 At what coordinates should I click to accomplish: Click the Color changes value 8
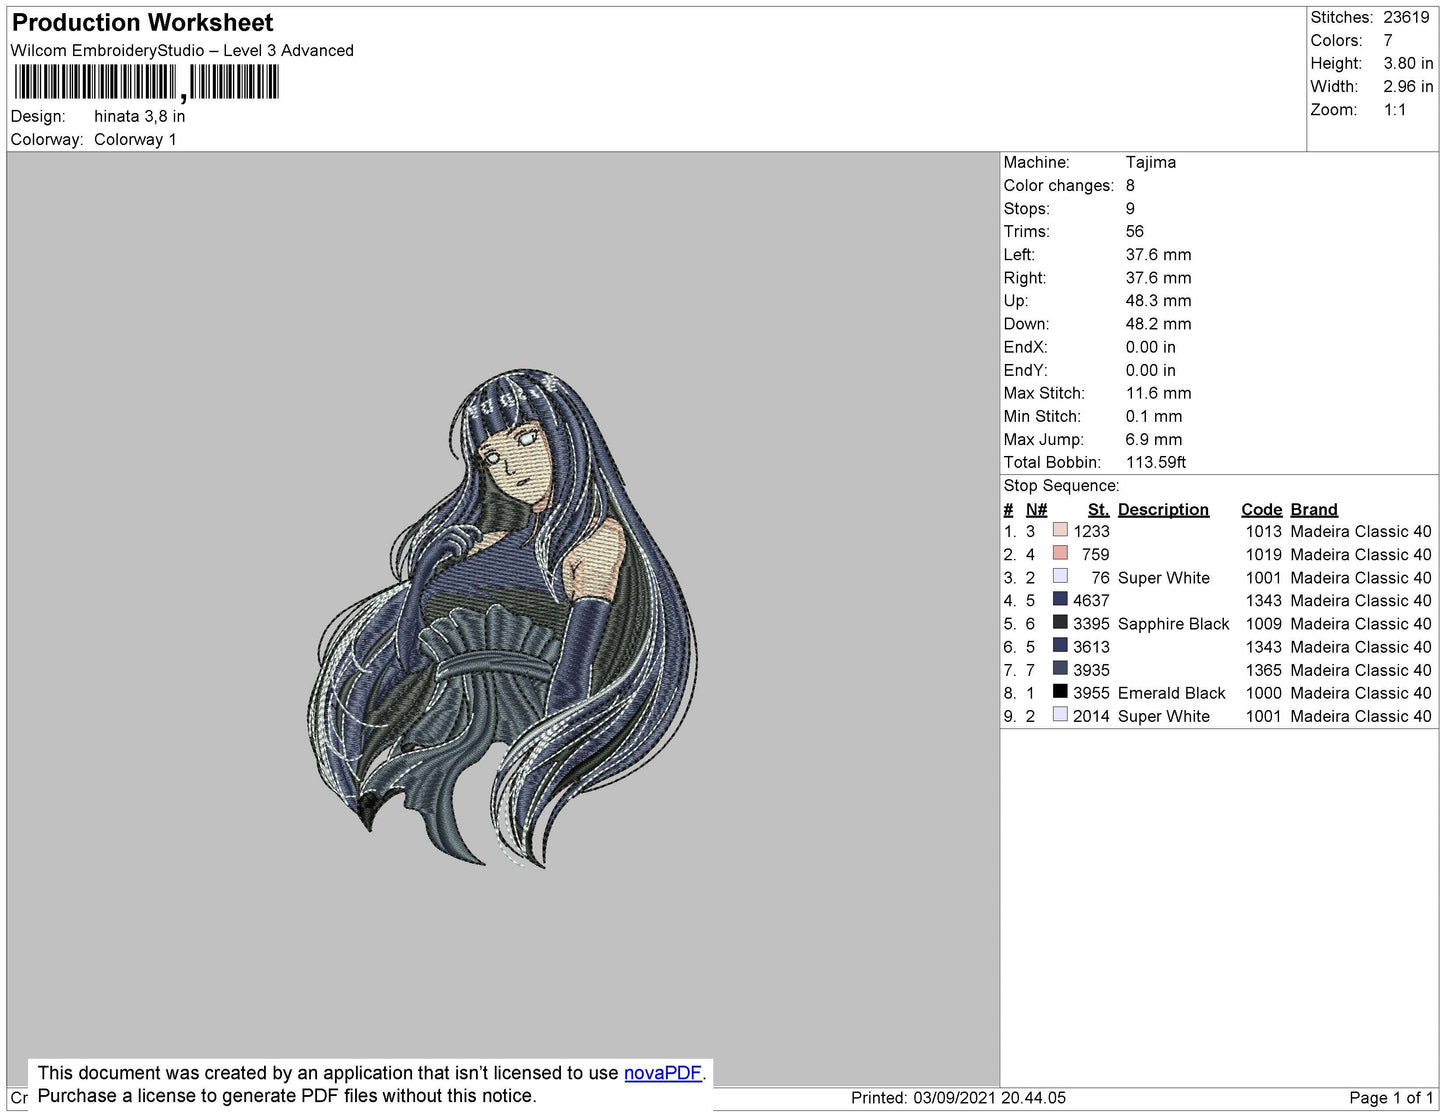pos(1130,185)
